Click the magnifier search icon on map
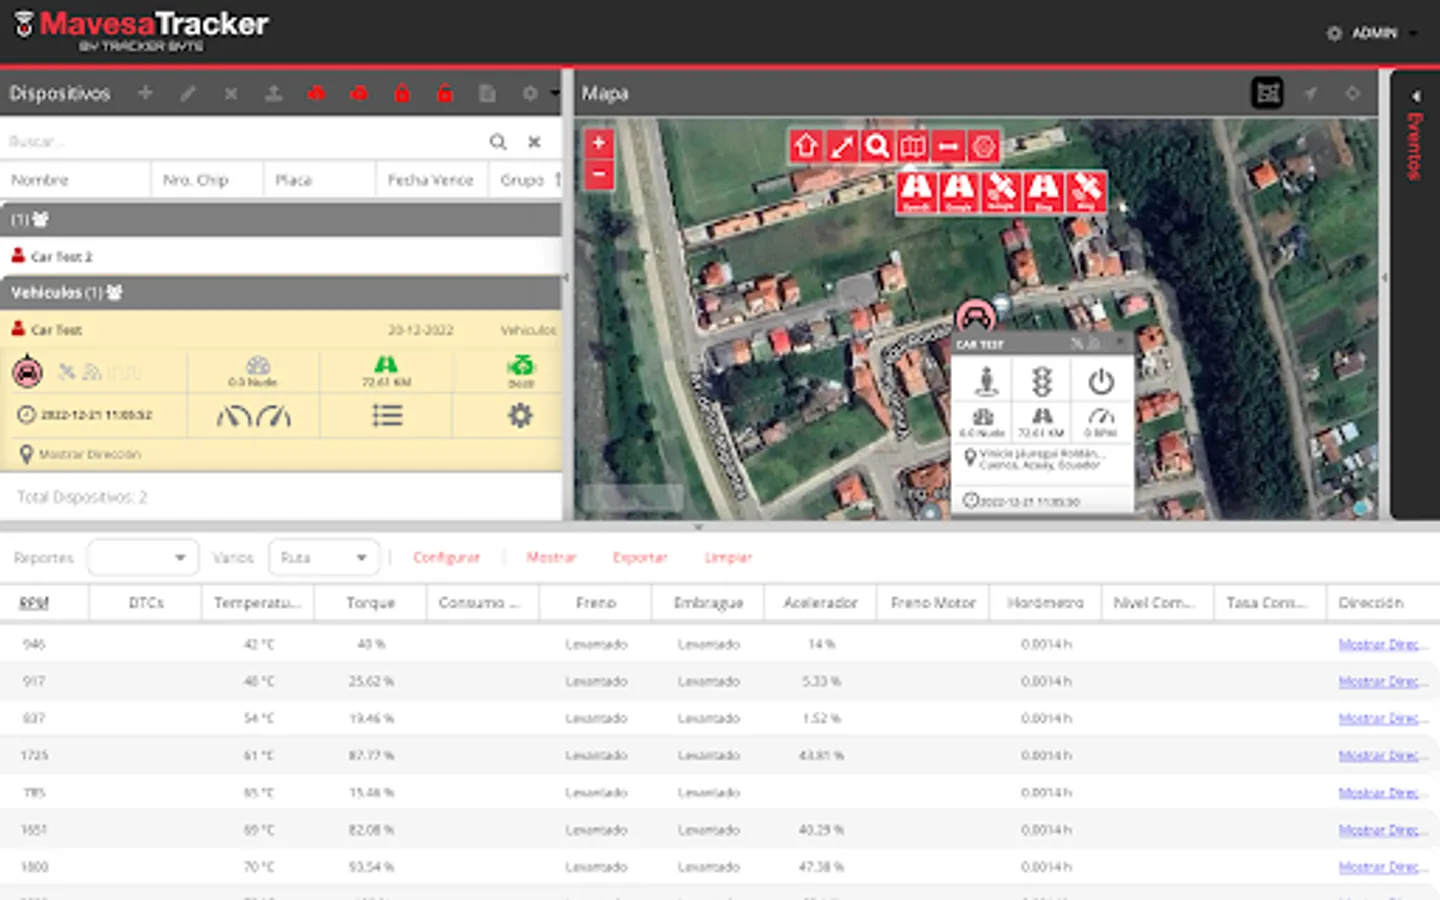Screen dimensions: 1440x900 [x=877, y=147]
